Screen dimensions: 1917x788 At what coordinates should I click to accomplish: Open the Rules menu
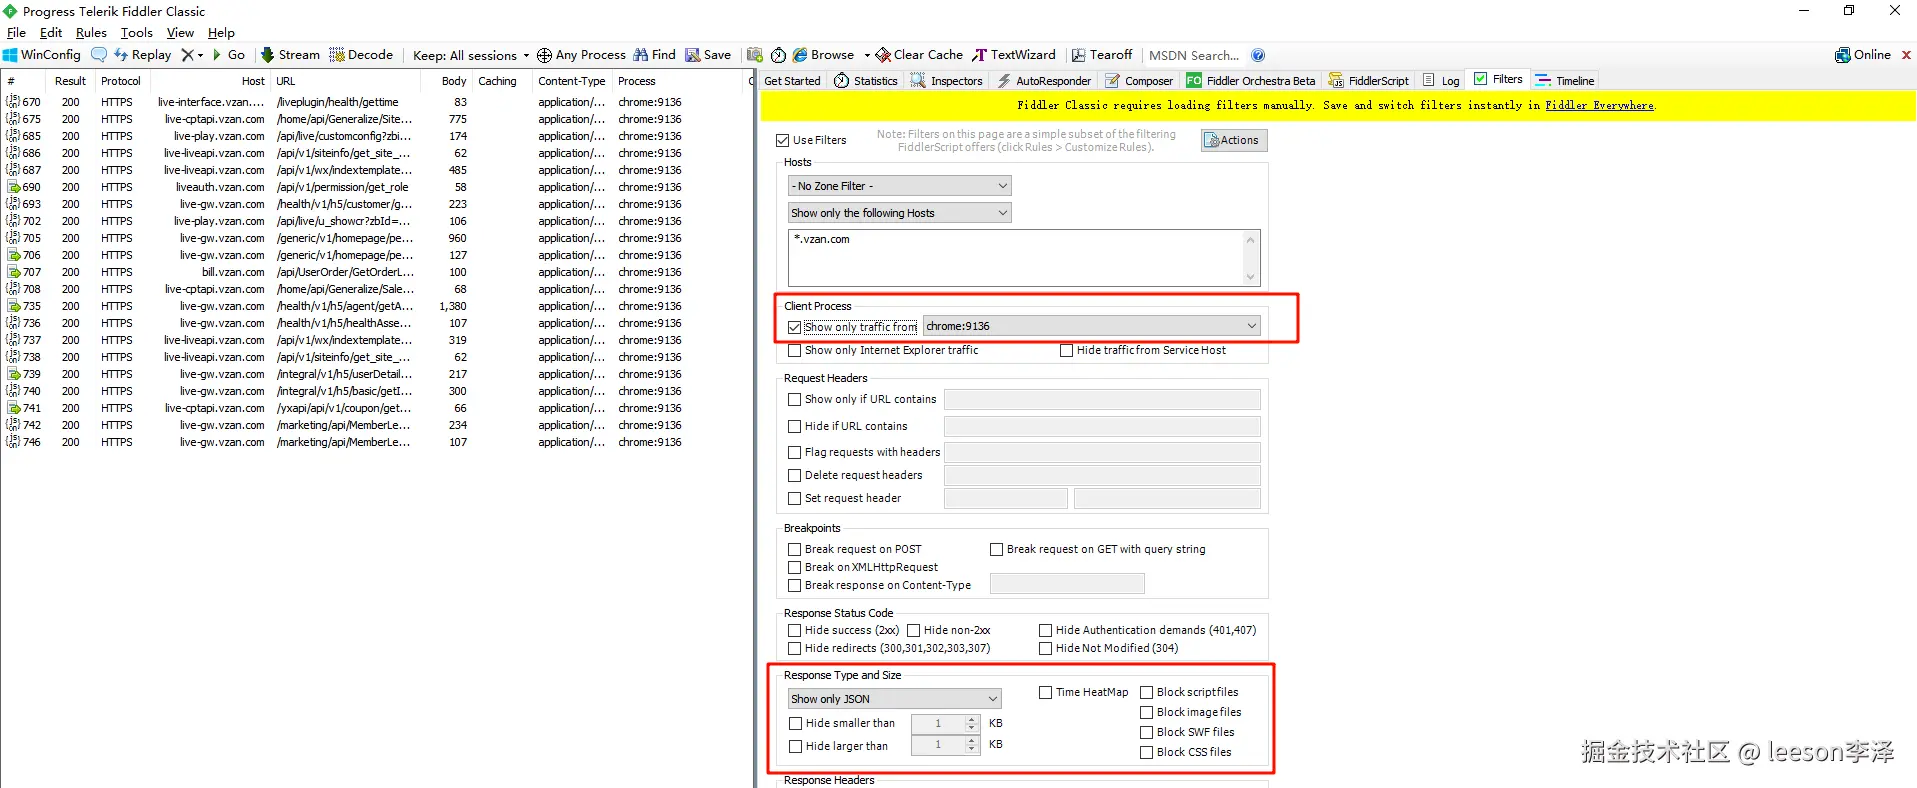(91, 33)
